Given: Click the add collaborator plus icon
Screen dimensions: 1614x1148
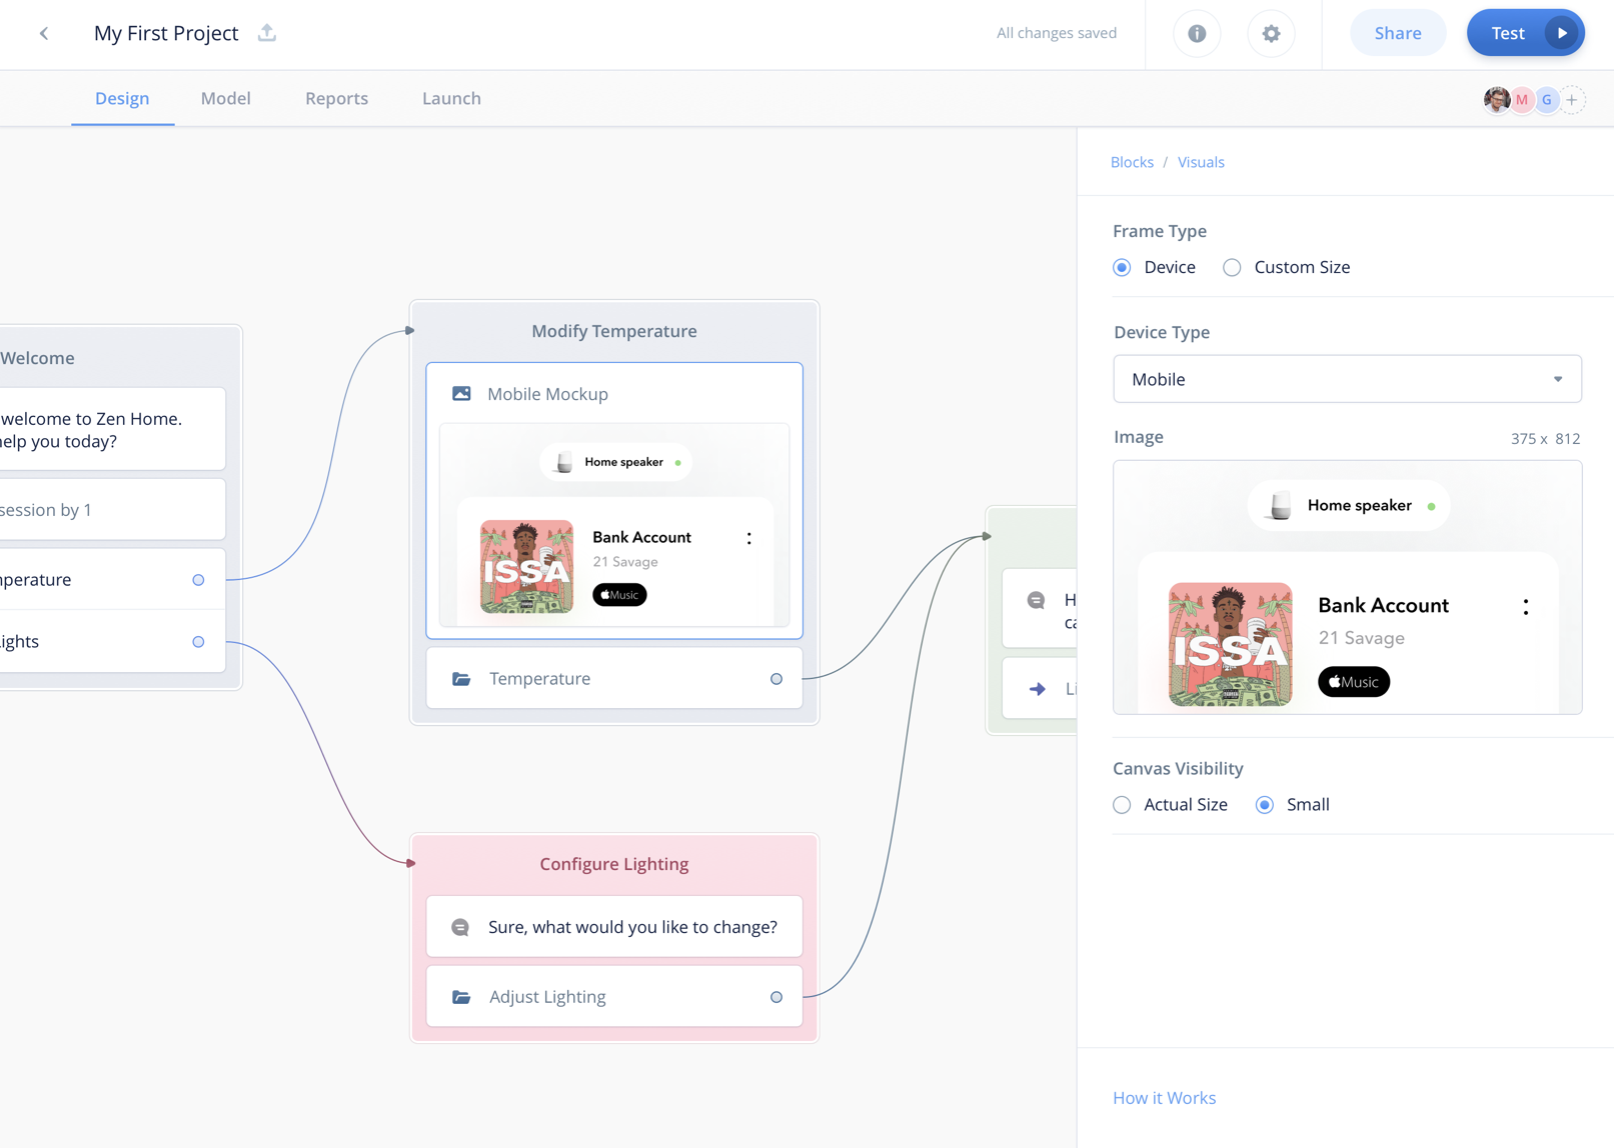Looking at the screenshot, I should [x=1572, y=100].
